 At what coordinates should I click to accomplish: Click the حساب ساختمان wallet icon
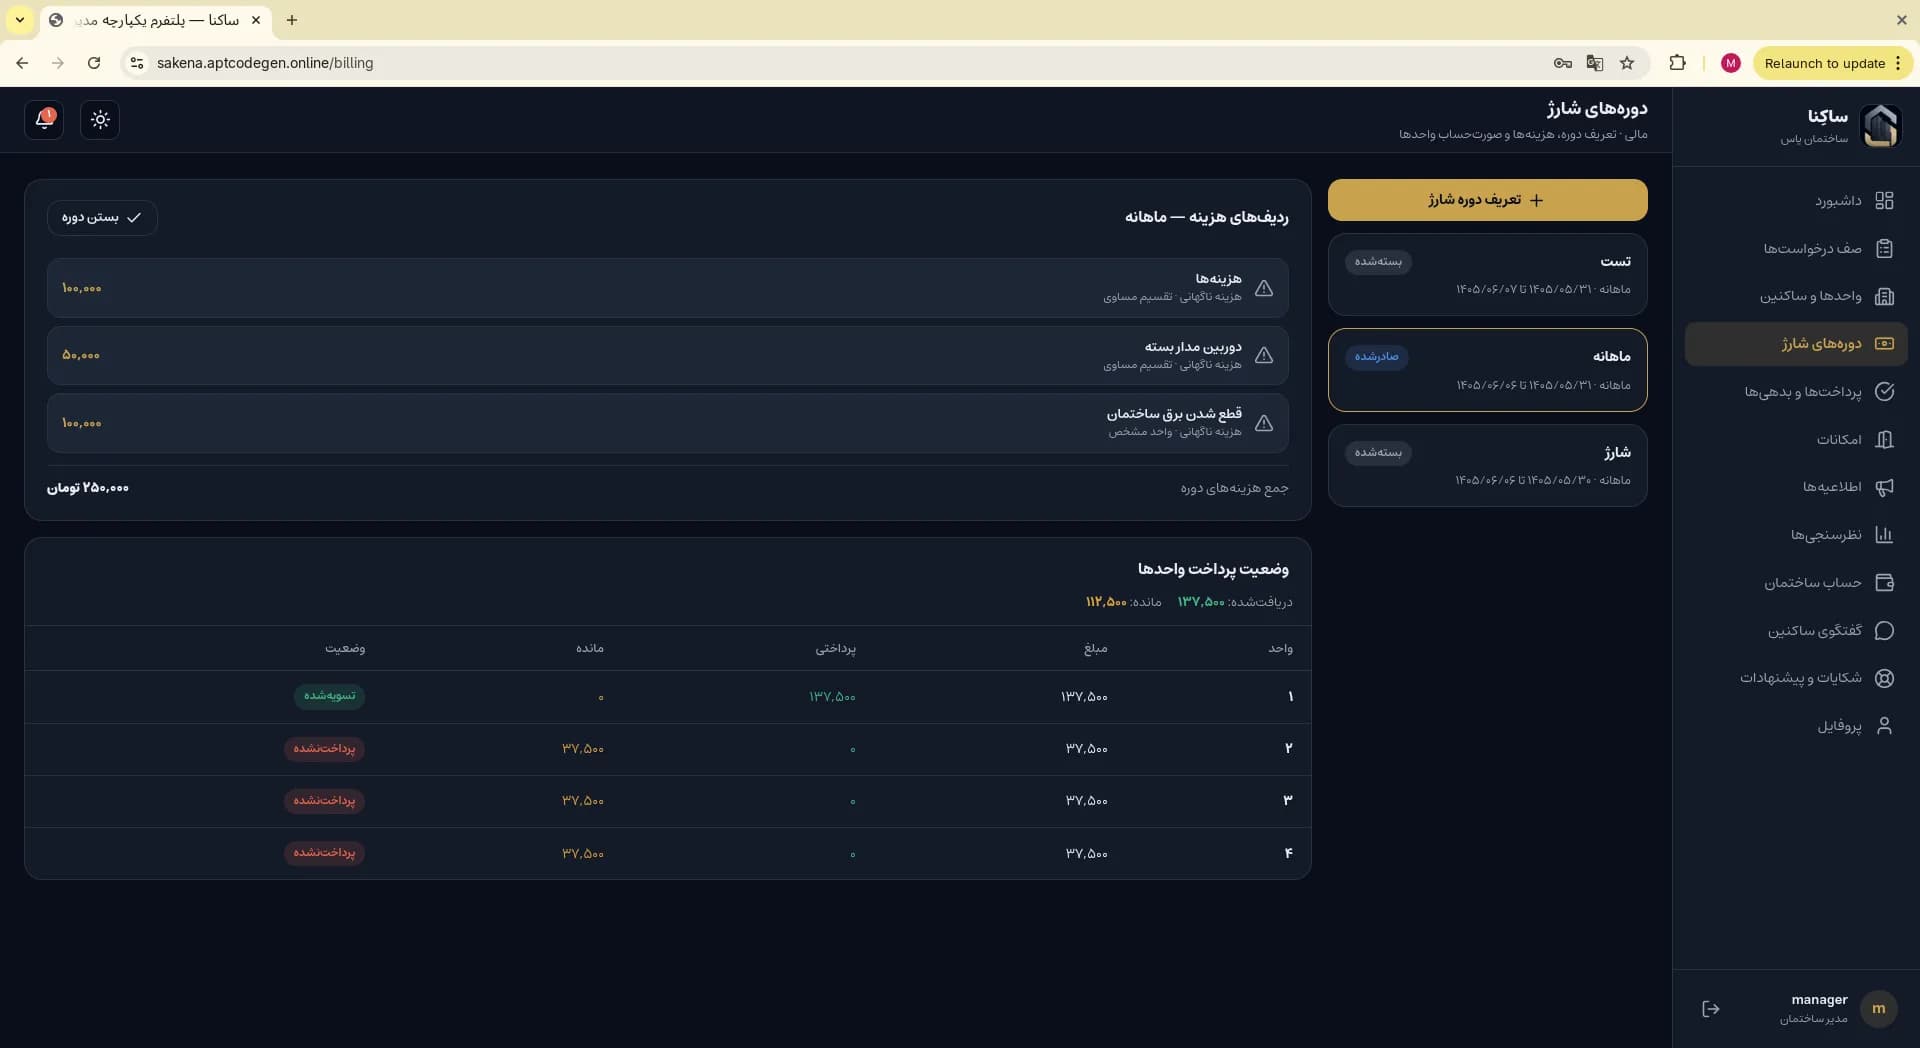(1884, 583)
